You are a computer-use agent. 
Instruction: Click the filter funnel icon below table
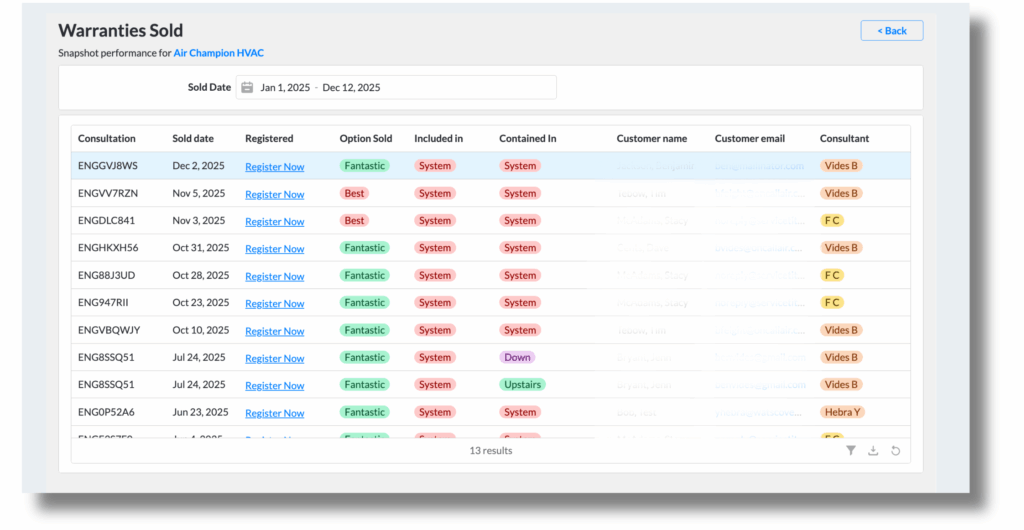coord(851,451)
